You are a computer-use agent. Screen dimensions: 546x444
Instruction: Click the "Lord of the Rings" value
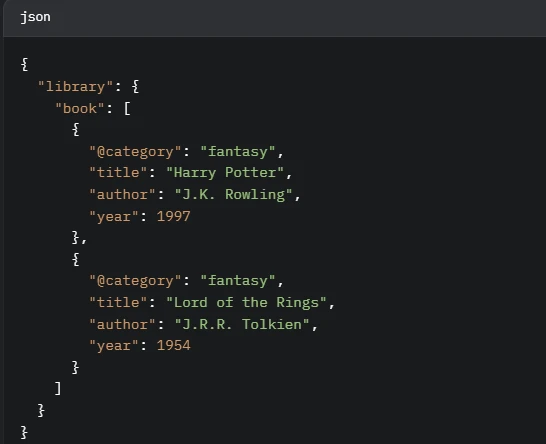246,302
